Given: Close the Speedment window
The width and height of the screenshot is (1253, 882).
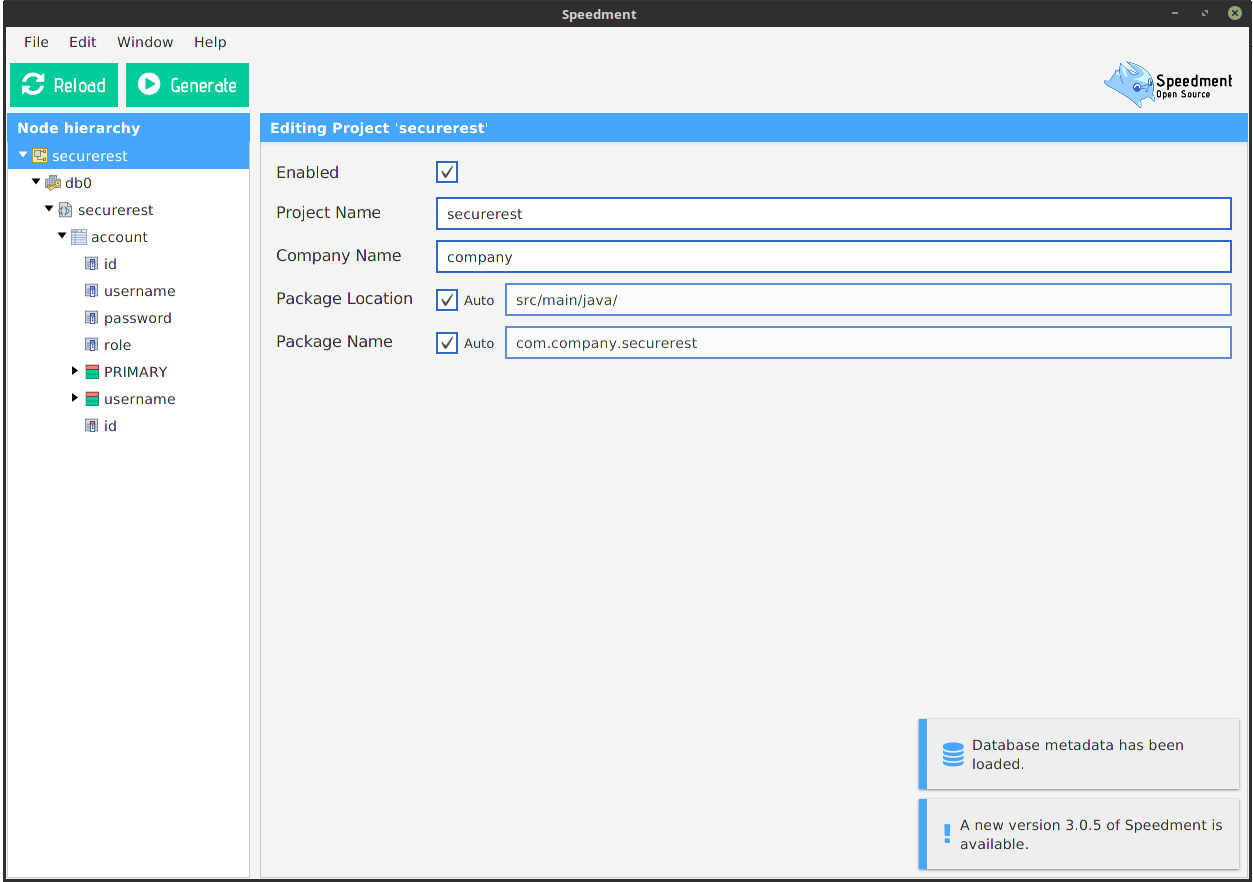Looking at the screenshot, I should coord(1235,14).
